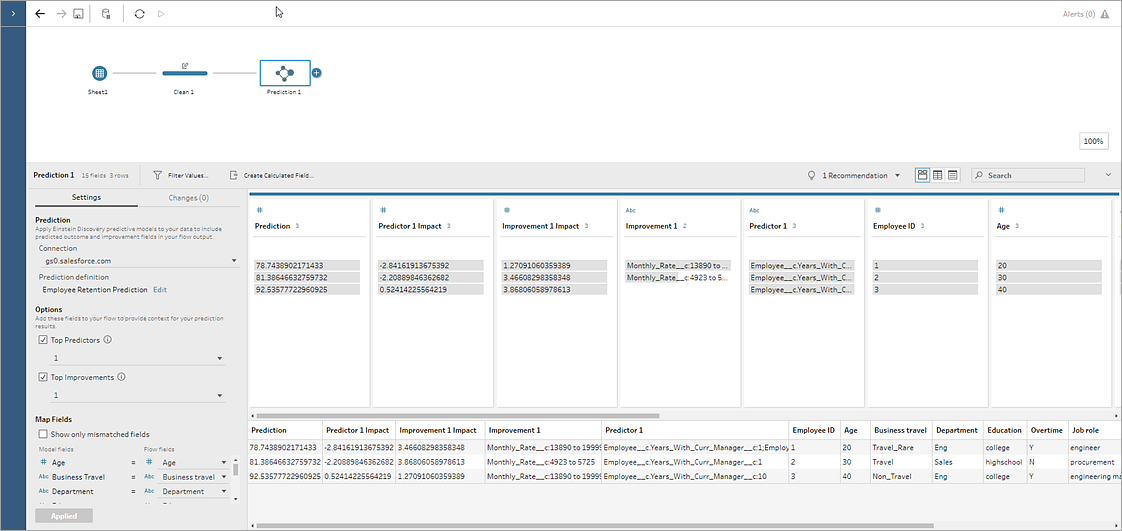Click the Job role grid column header
Image resolution: width=1122 pixels, height=531 pixels.
click(x=1094, y=430)
